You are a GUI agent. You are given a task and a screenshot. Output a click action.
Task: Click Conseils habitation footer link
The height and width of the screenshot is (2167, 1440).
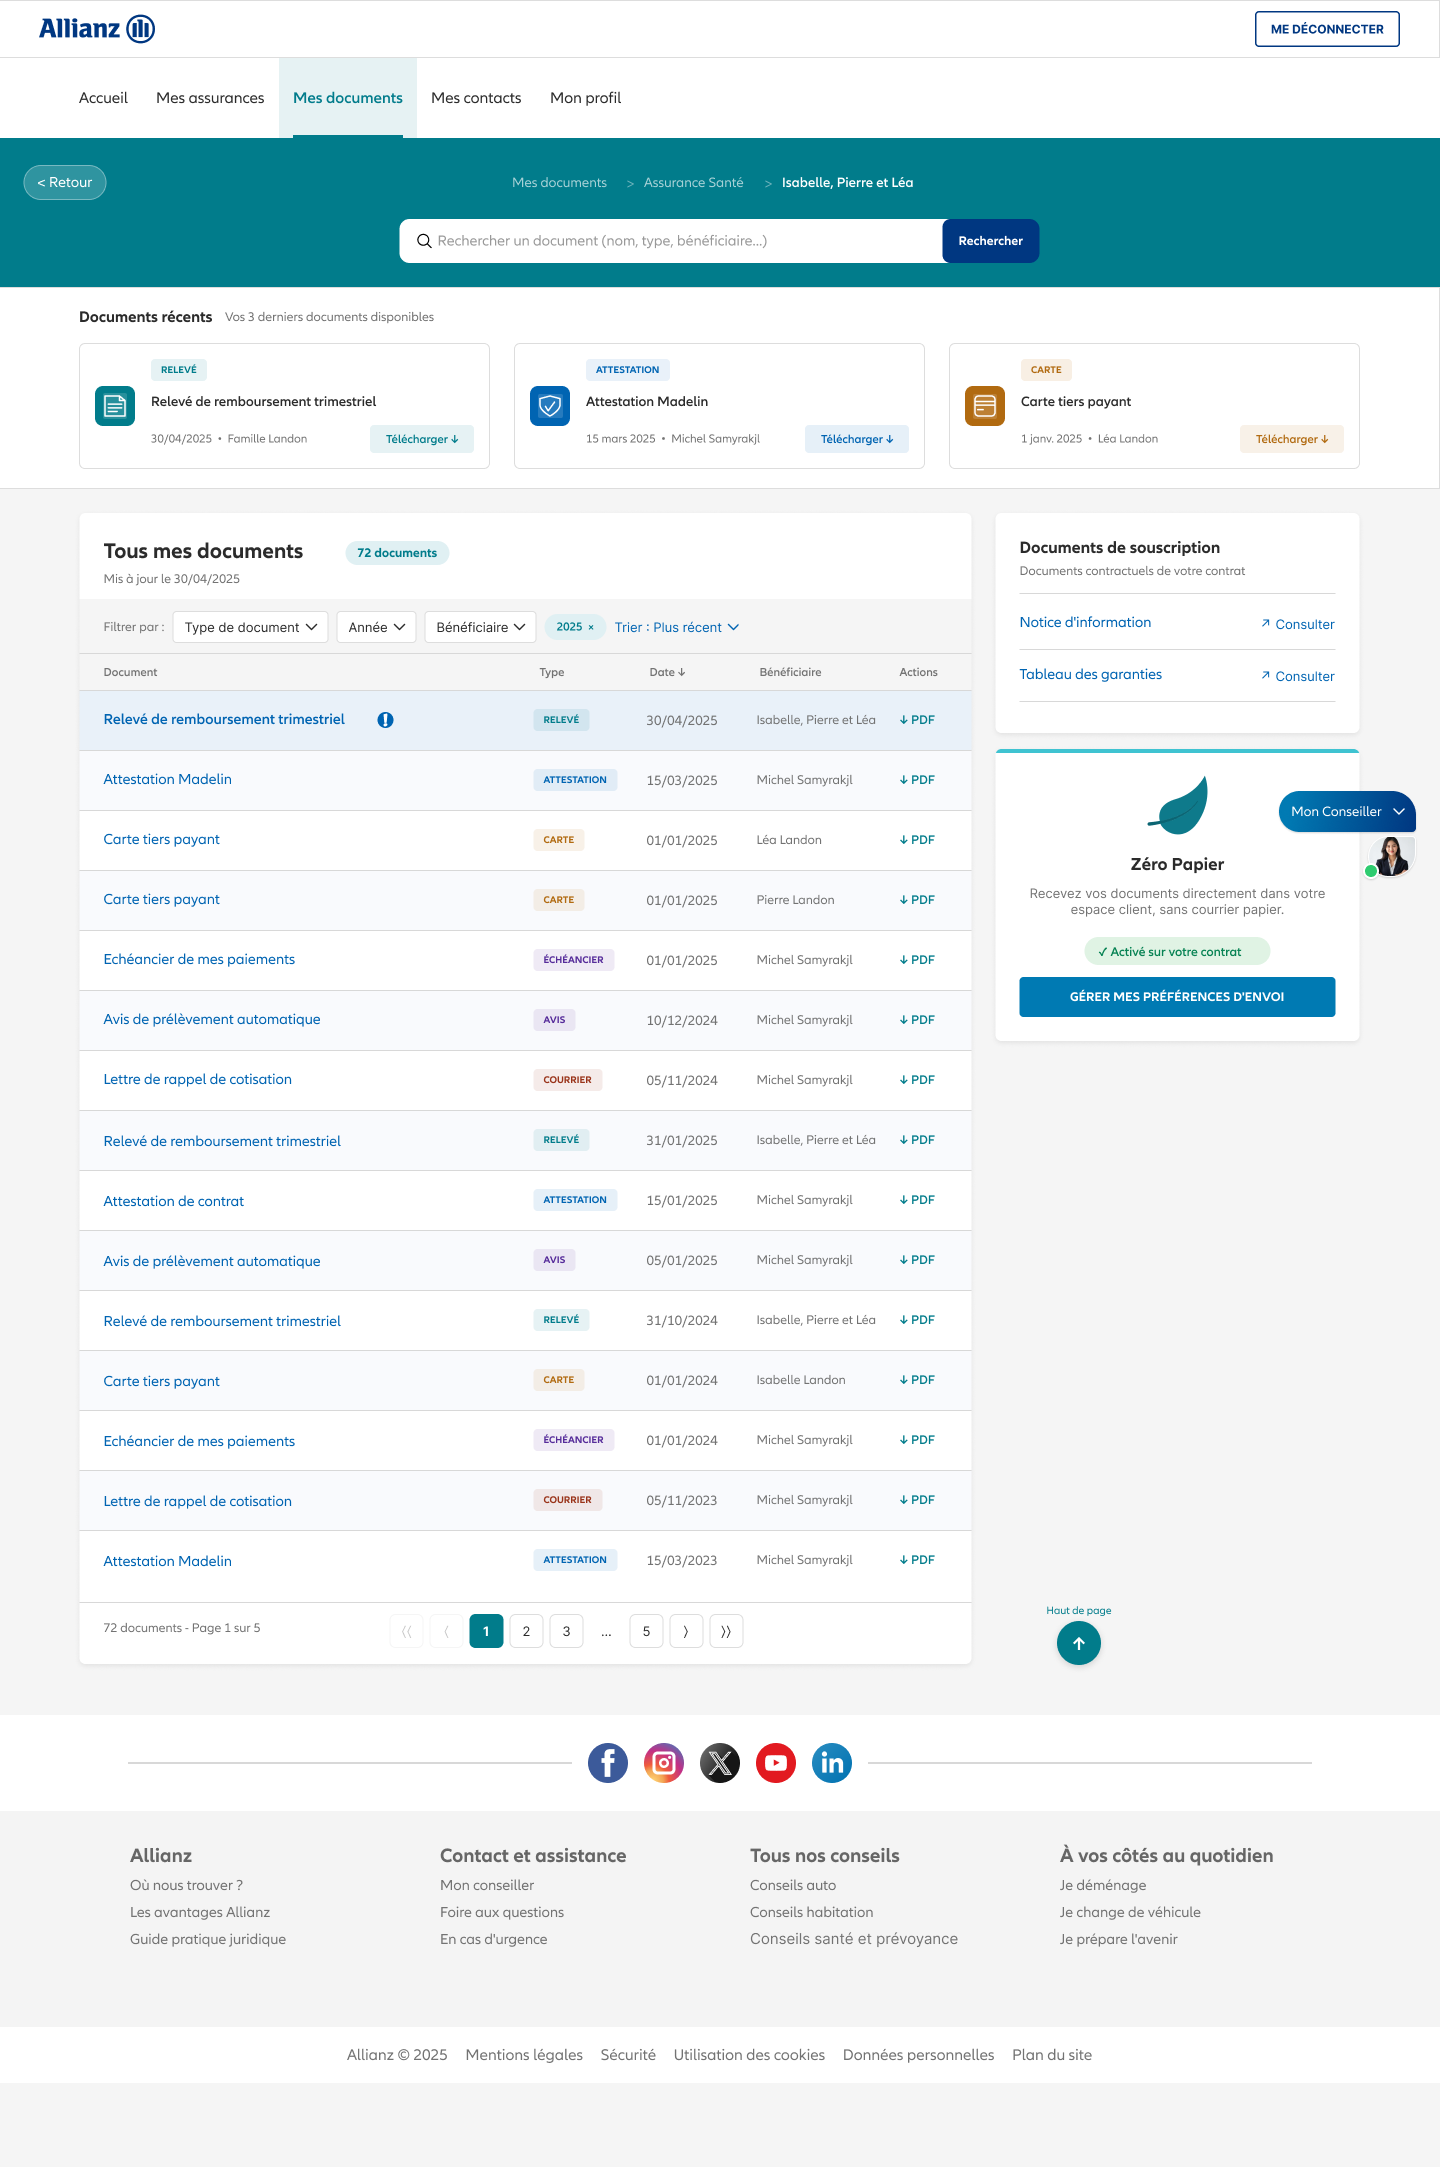(x=812, y=1912)
